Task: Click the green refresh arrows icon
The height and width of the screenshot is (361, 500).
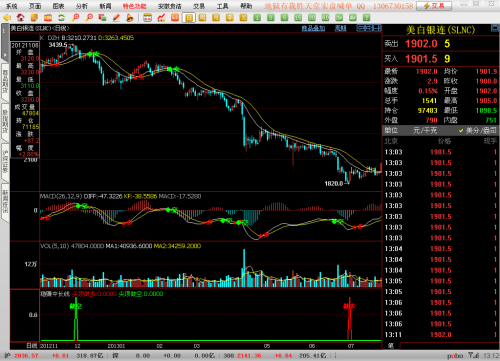Action: pyautogui.click(x=61, y=18)
